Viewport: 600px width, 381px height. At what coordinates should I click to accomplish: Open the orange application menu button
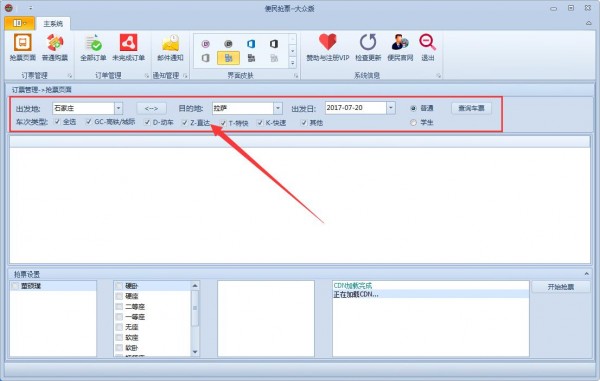tap(20, 23)
